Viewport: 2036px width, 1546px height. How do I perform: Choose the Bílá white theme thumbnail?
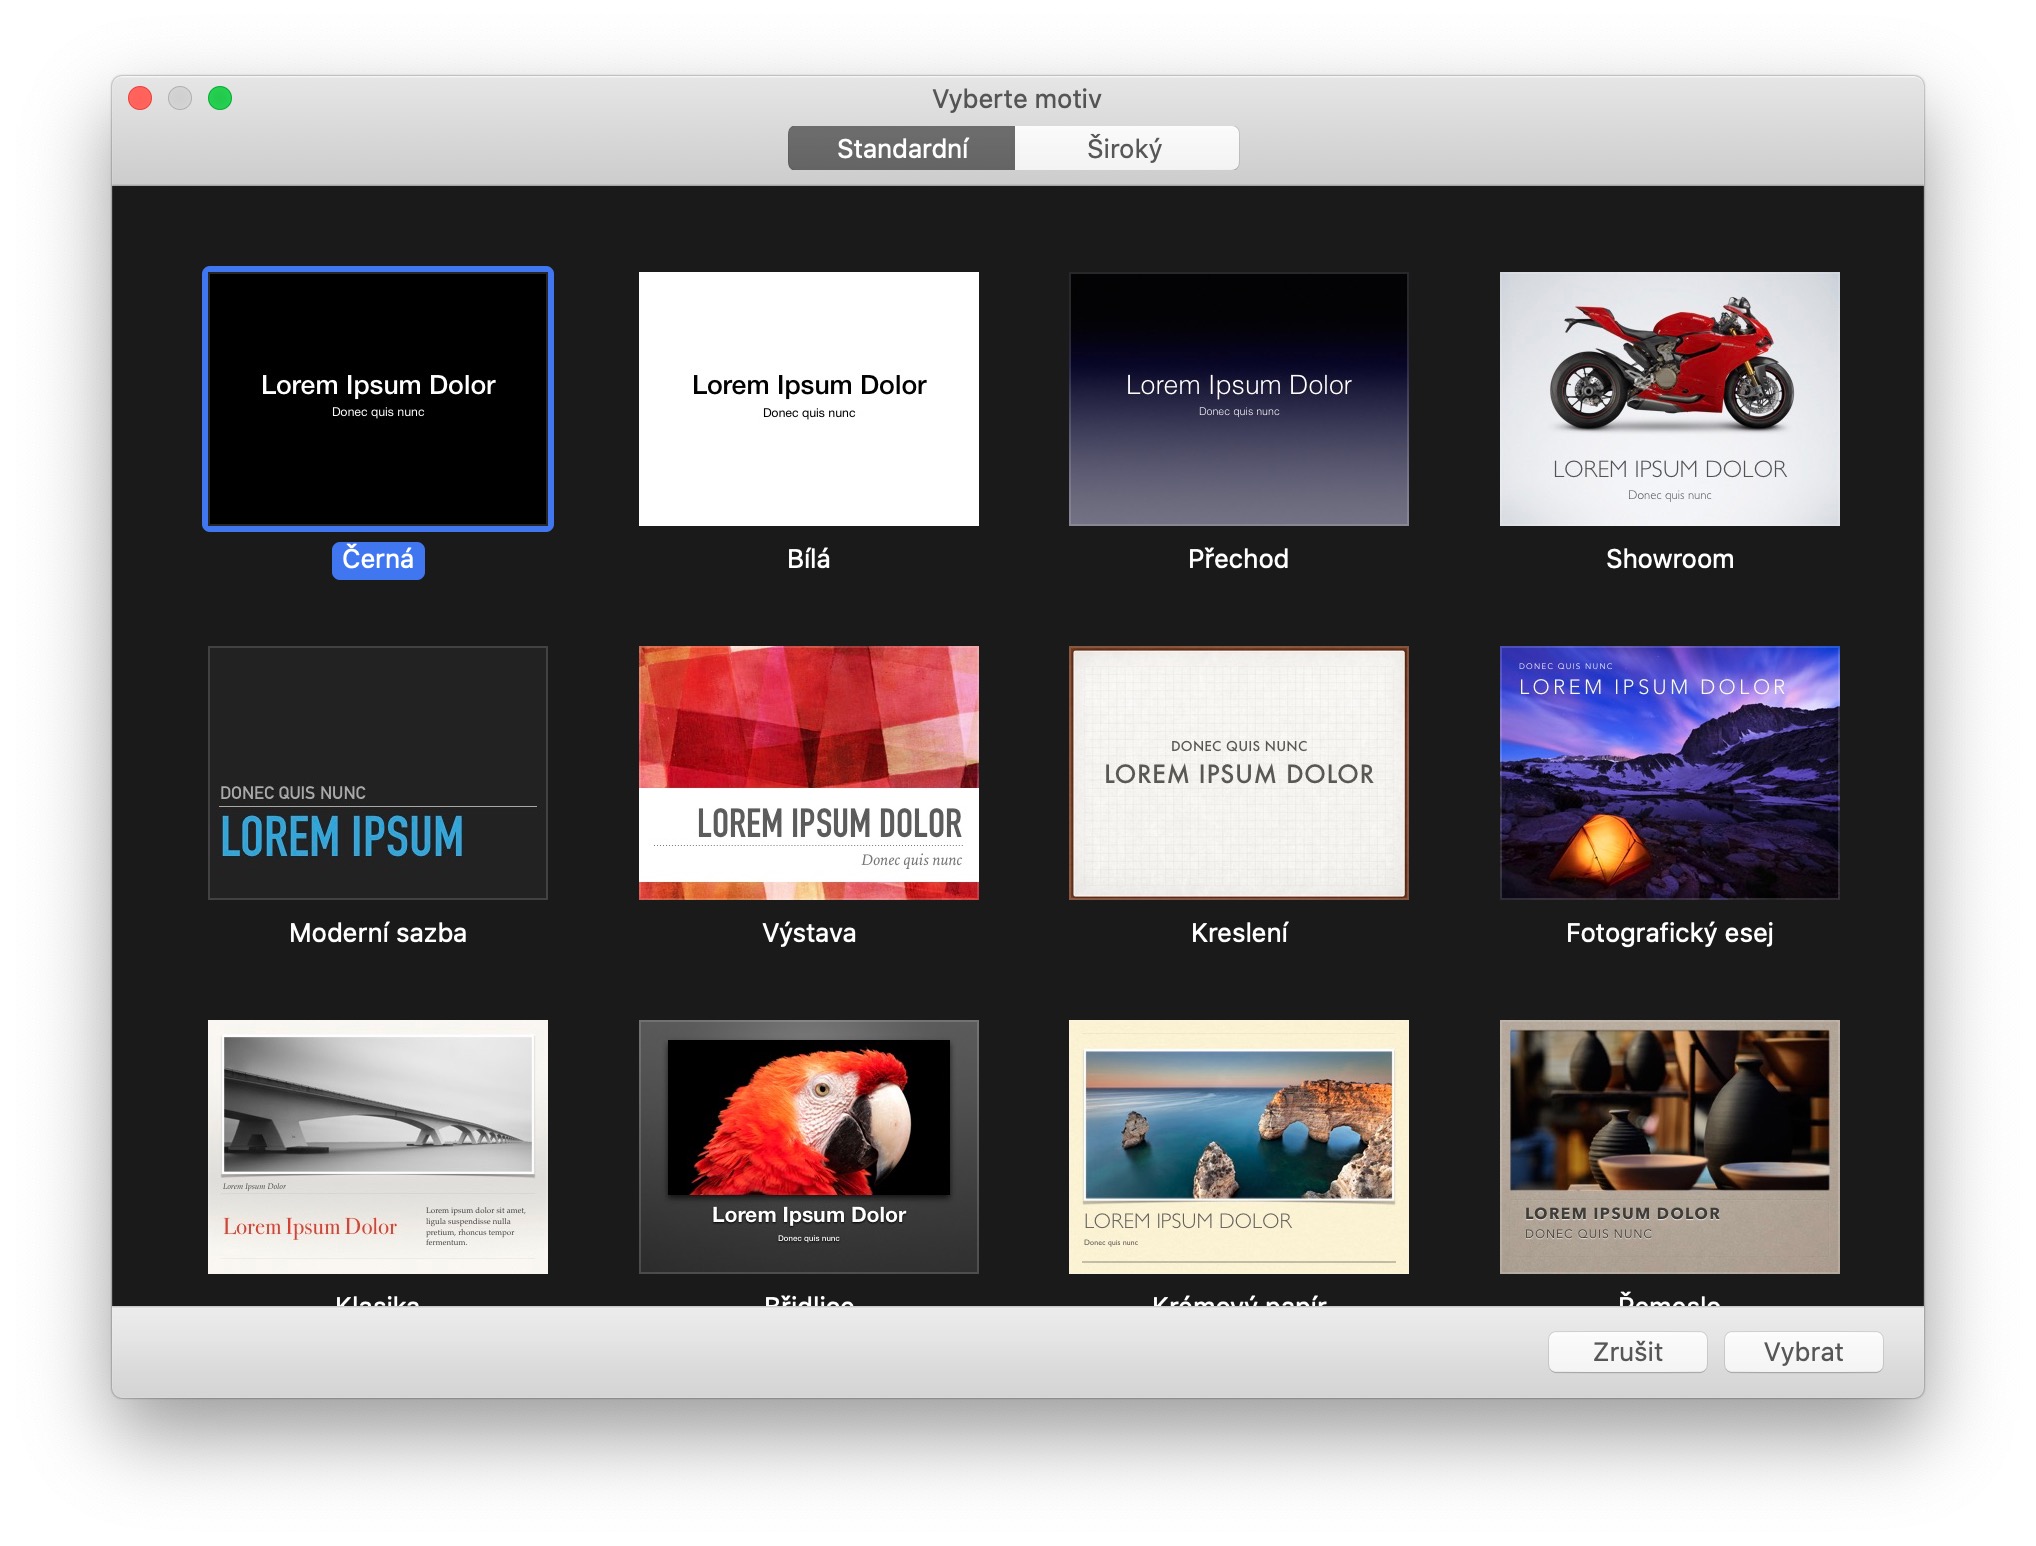[808, 398]
